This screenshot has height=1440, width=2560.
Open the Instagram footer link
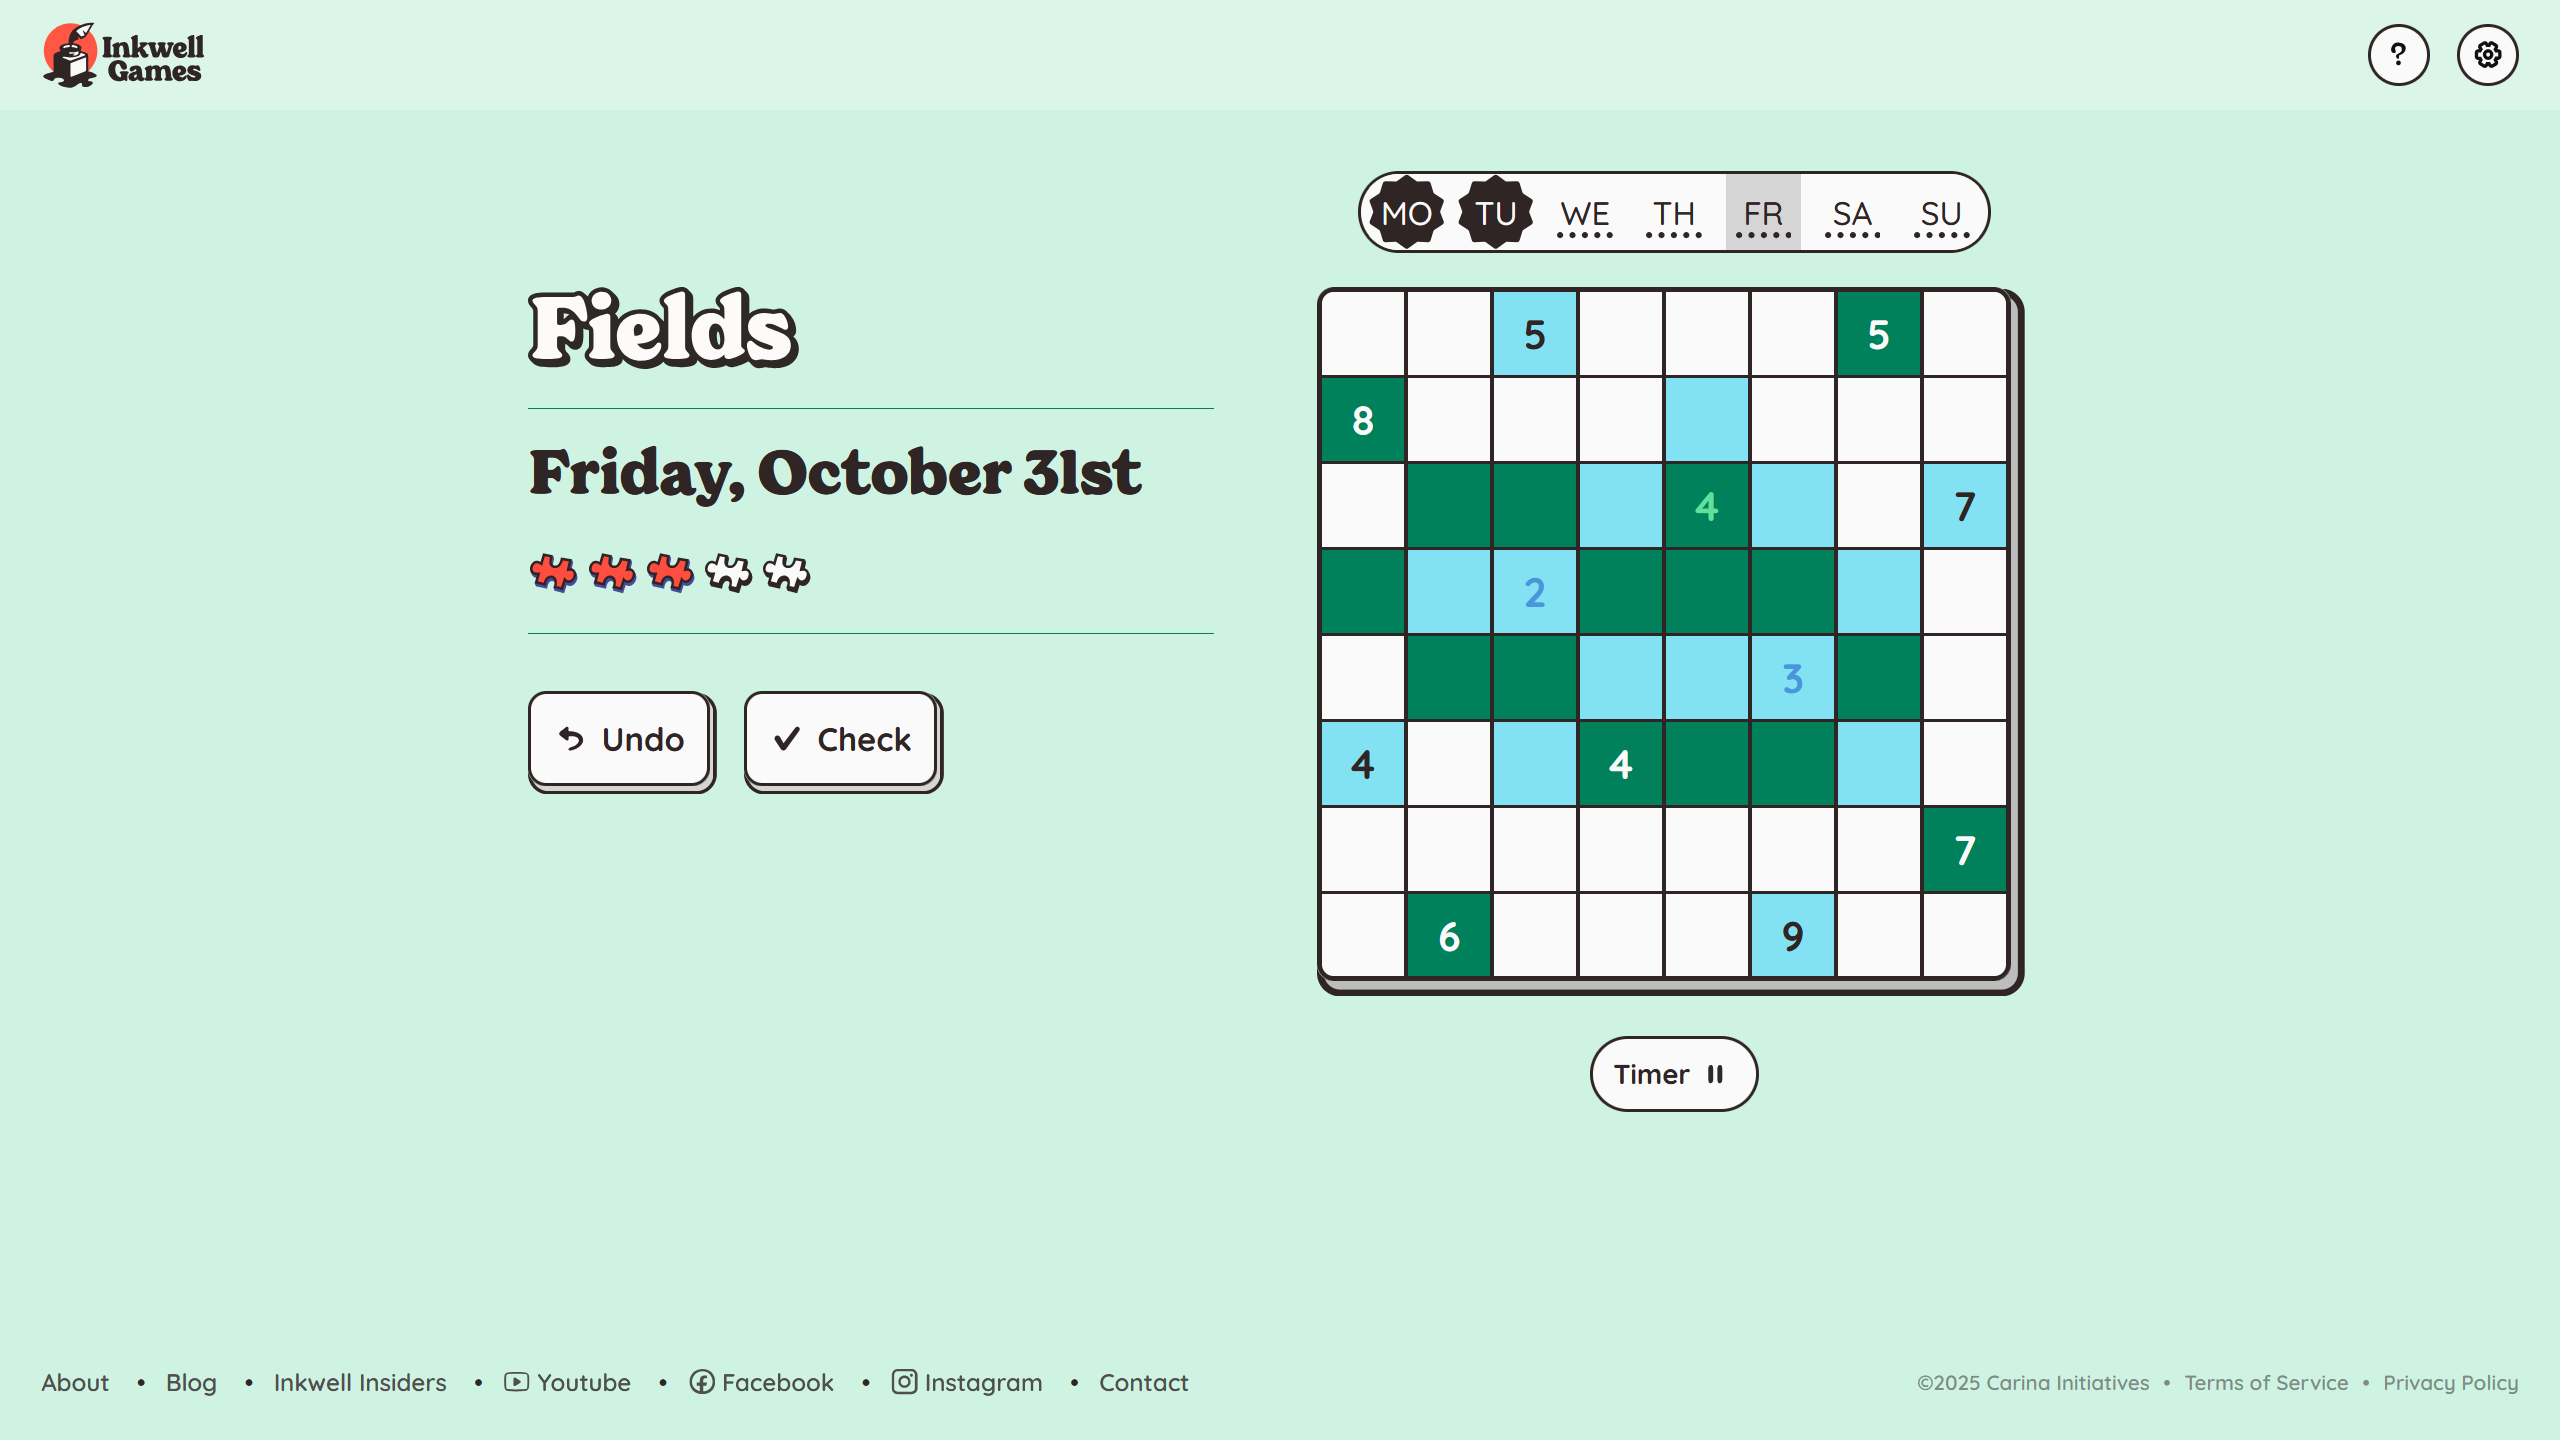pyautogui.click(x=967, y=1382)
